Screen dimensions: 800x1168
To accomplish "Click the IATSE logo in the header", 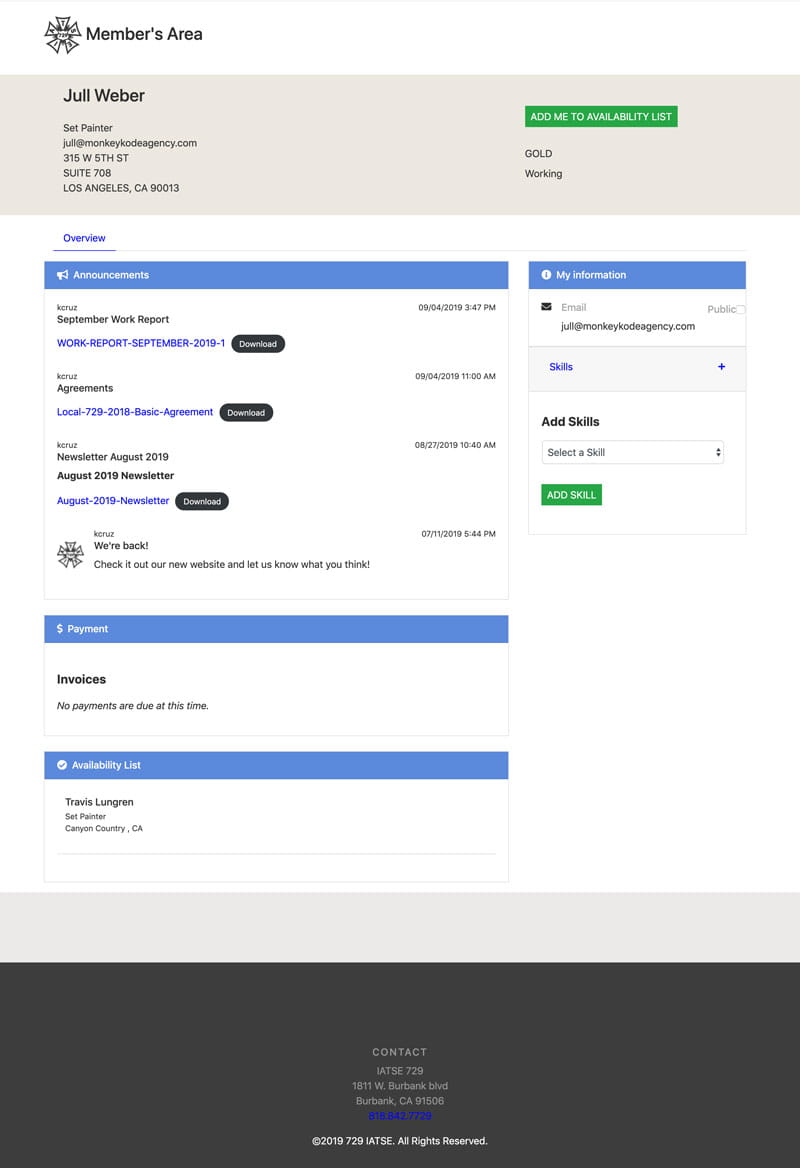I will 62,35.
